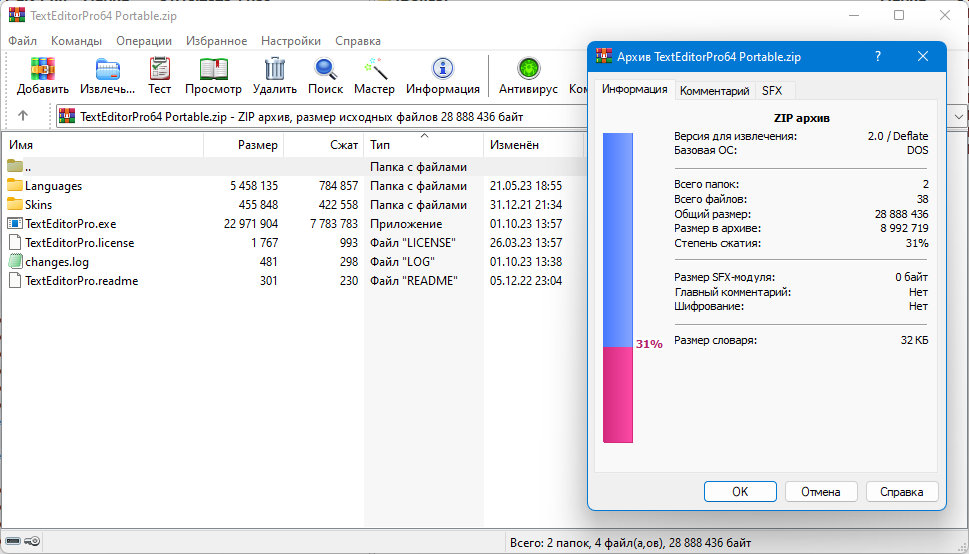969x554 pixels.
Task: Click the status bar total text
Action: coord(630,543)
